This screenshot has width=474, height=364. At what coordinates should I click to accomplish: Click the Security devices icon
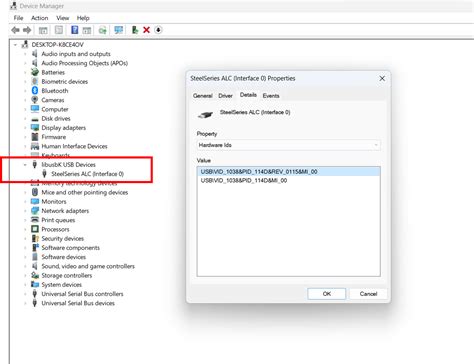[35, 238]
